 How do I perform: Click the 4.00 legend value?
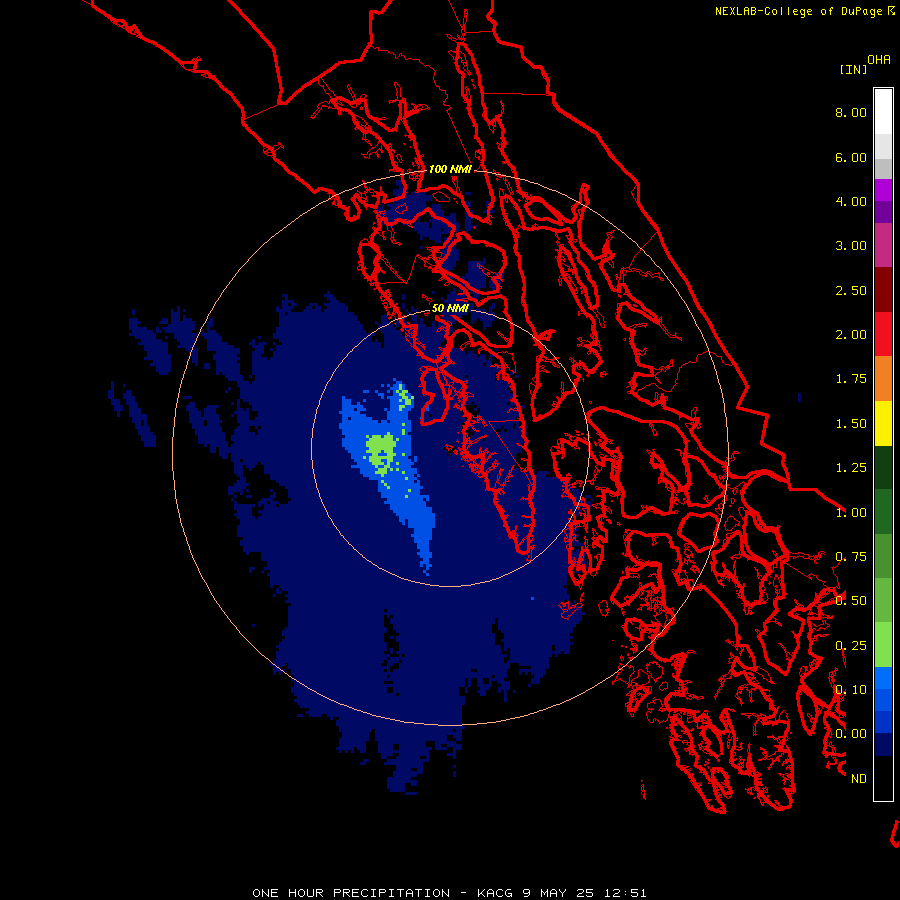(851, 201)
